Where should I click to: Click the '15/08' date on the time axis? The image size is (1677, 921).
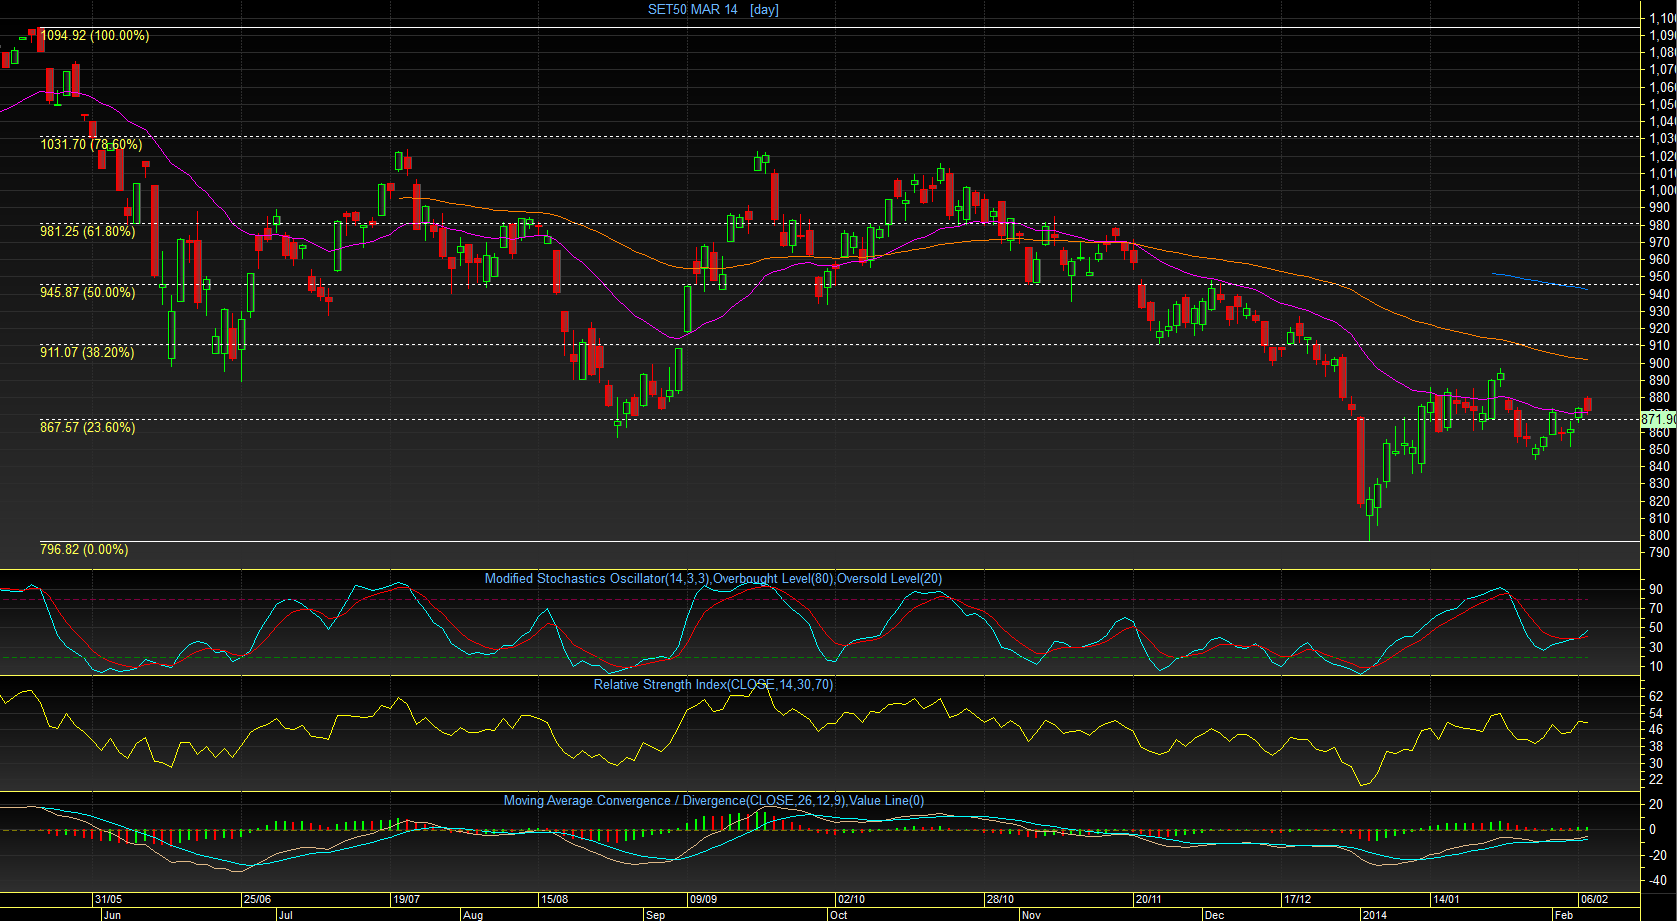(554, 899)
